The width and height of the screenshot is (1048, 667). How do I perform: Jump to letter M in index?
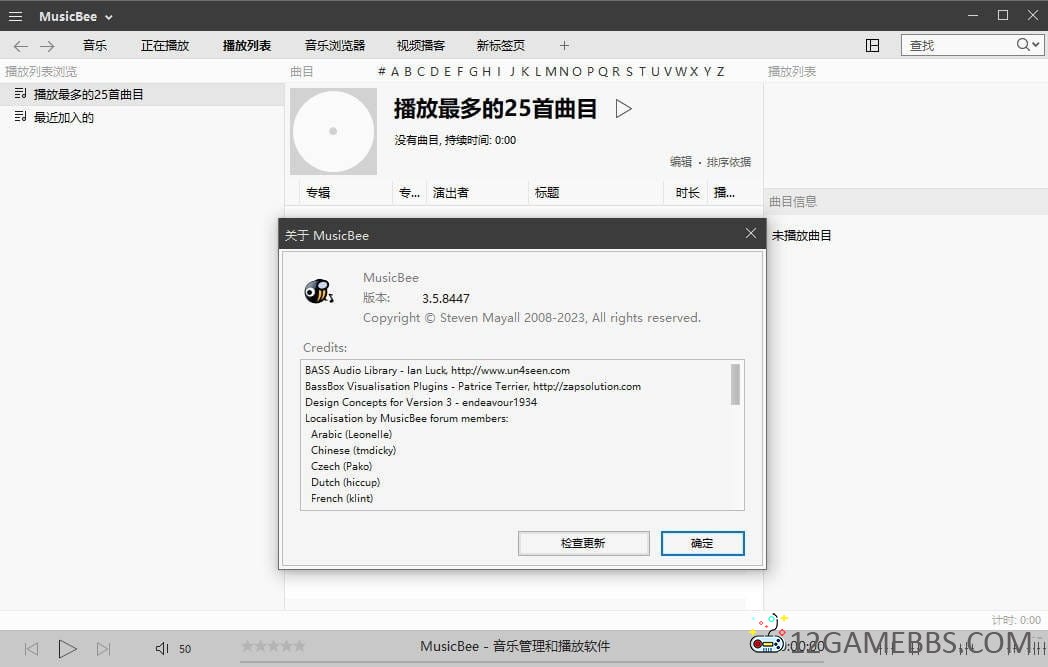[x=551, y=72]
